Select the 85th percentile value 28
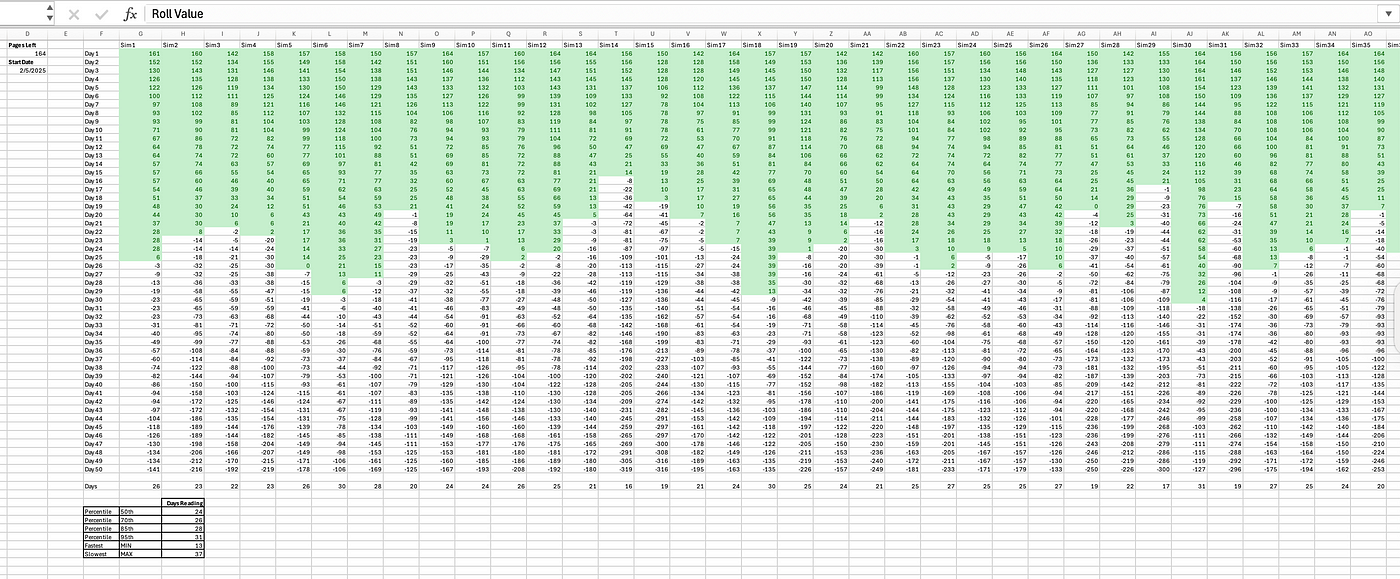The height and width of the screenshot is (579, 1400). point(182,527)
